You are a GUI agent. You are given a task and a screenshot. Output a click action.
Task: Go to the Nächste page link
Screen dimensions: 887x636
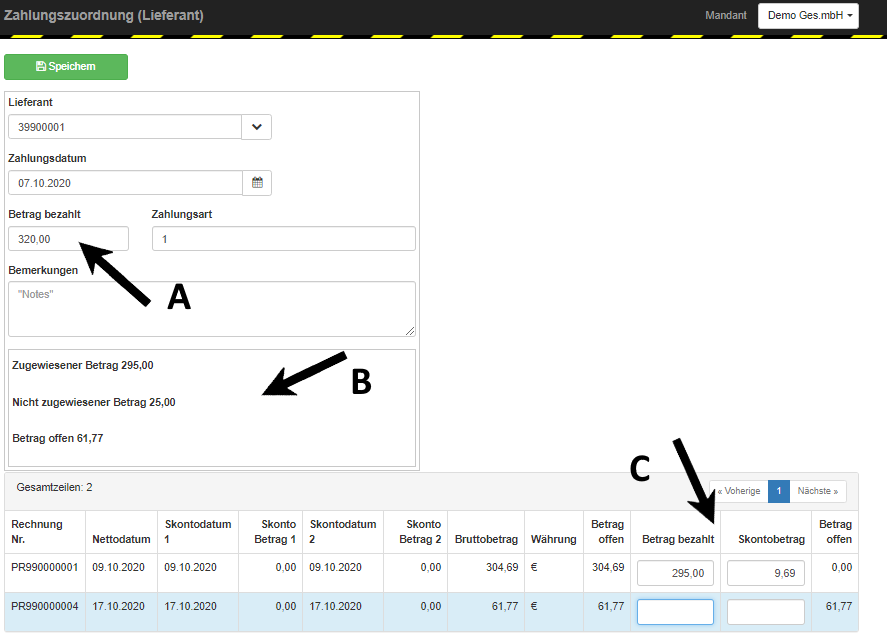point(818,491)
